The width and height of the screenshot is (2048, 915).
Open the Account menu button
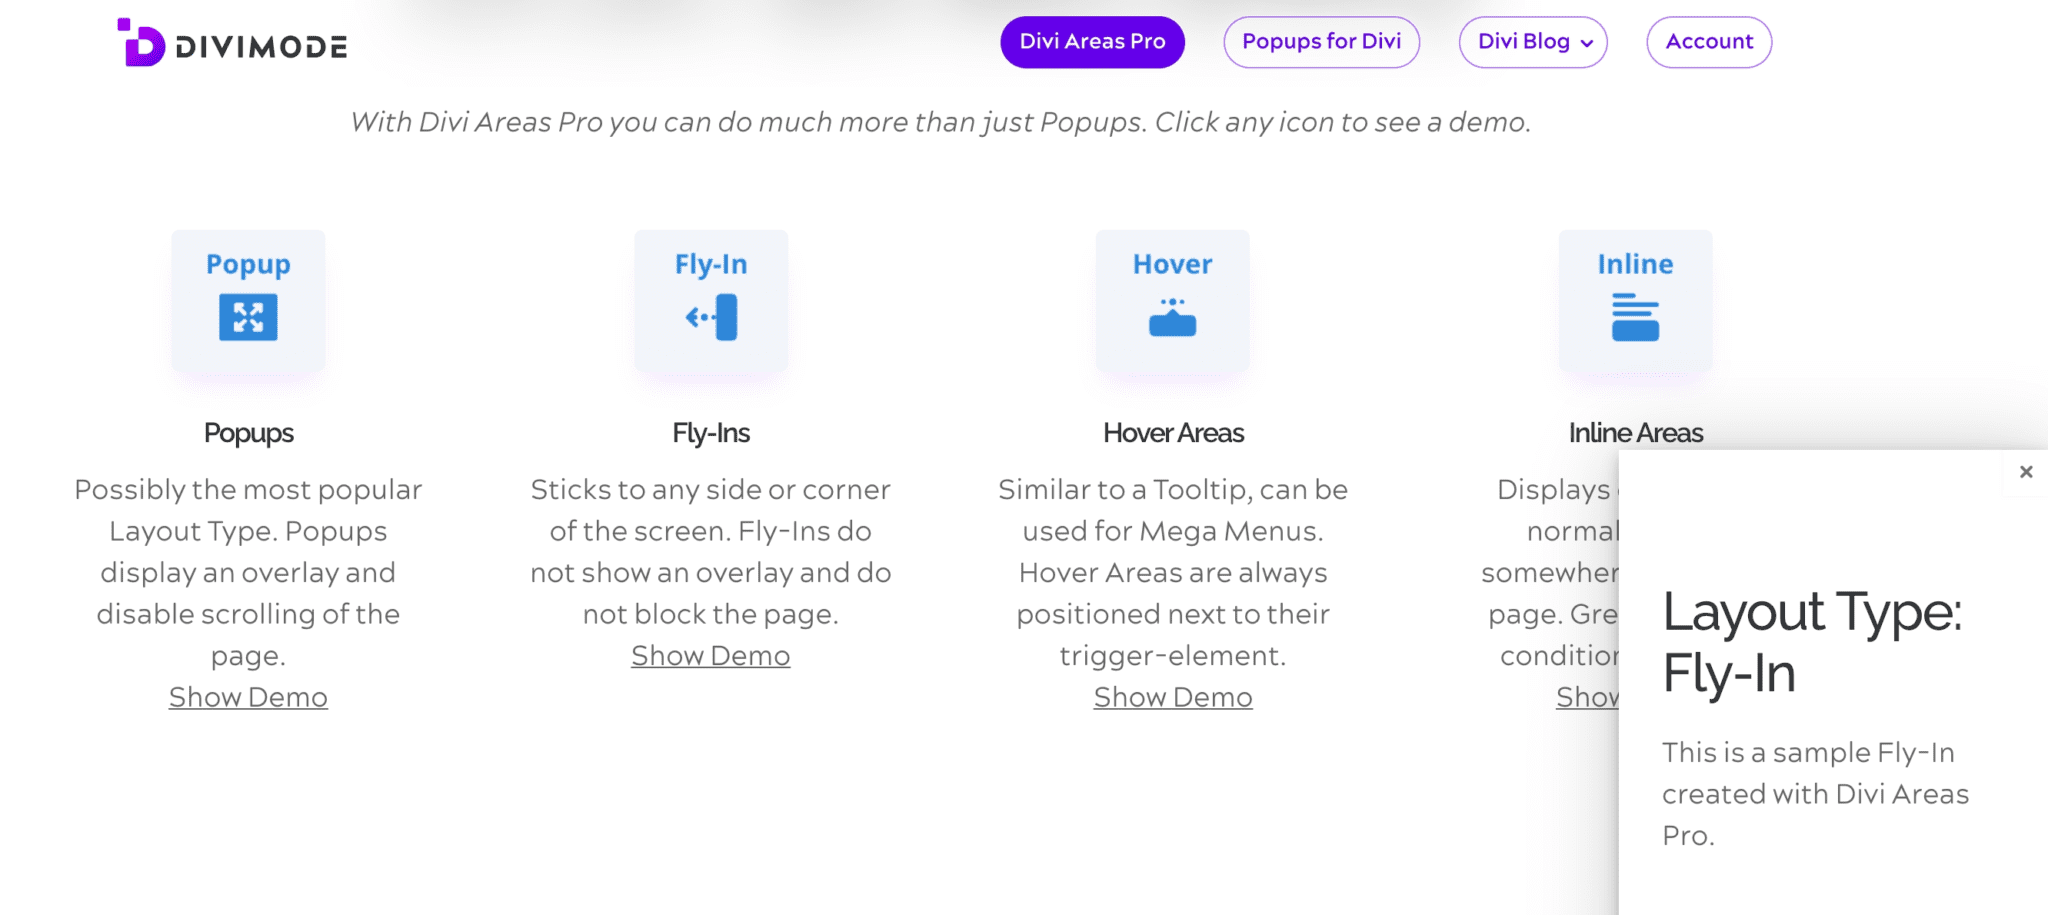1709,42
